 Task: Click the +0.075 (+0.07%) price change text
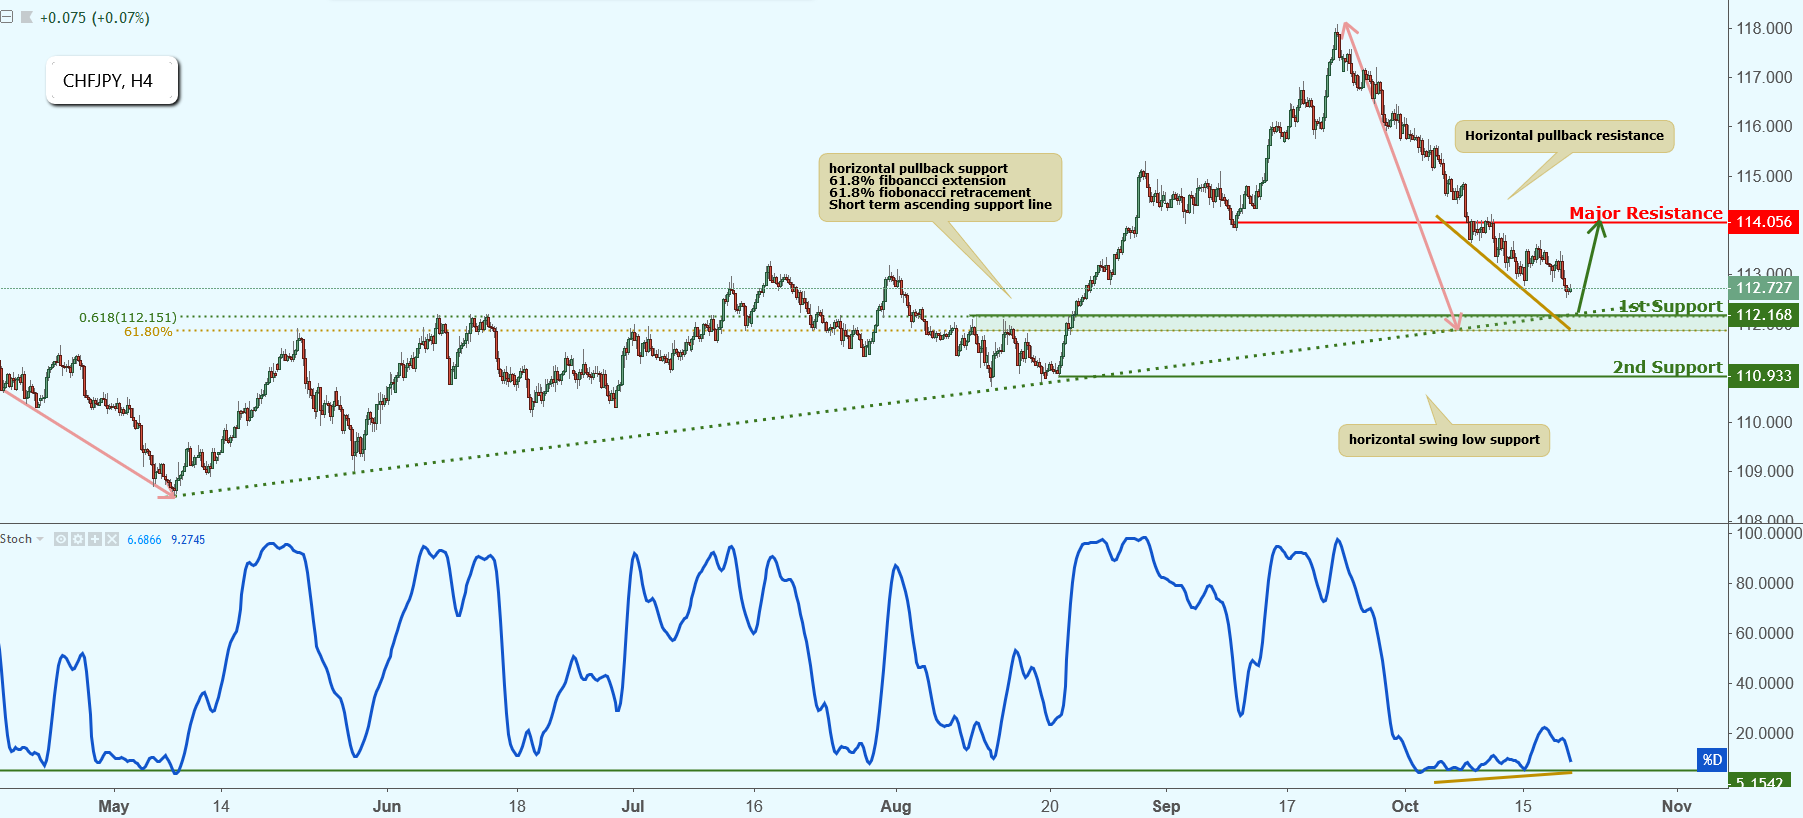coord(94,18)
